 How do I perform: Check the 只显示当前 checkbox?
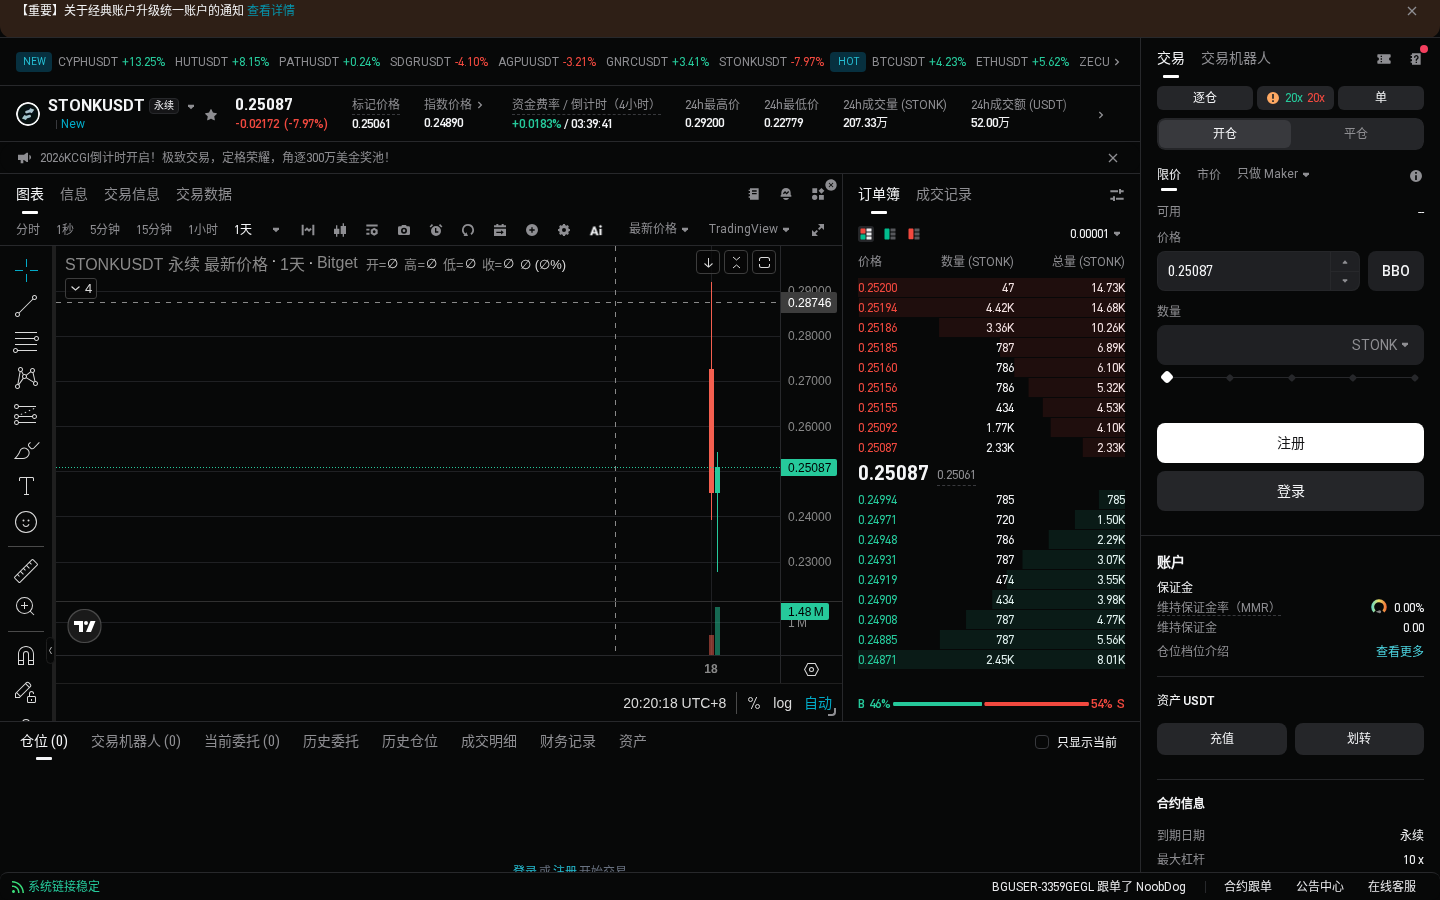coord(1042,742)
